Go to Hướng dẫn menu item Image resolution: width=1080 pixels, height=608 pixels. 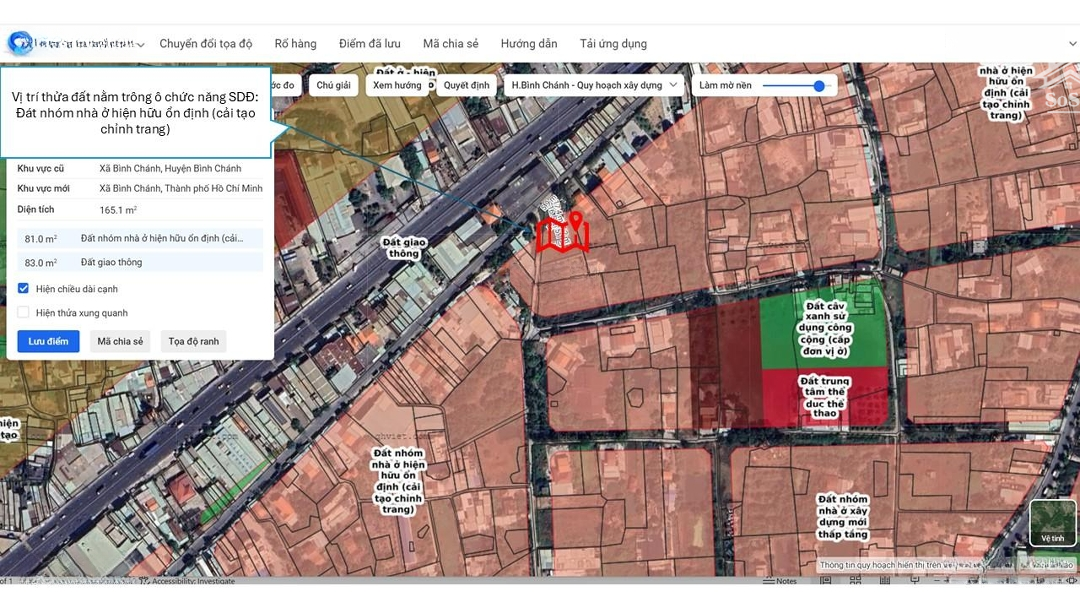click(x=529, y=44)
